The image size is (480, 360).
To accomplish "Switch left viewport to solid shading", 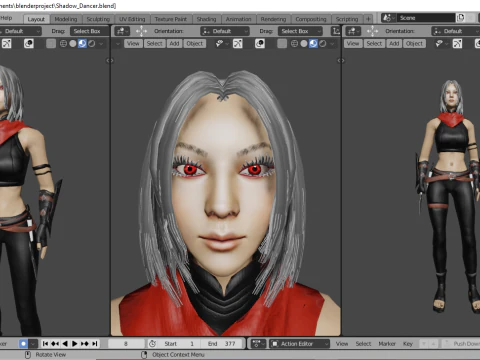I will (73, 44).
